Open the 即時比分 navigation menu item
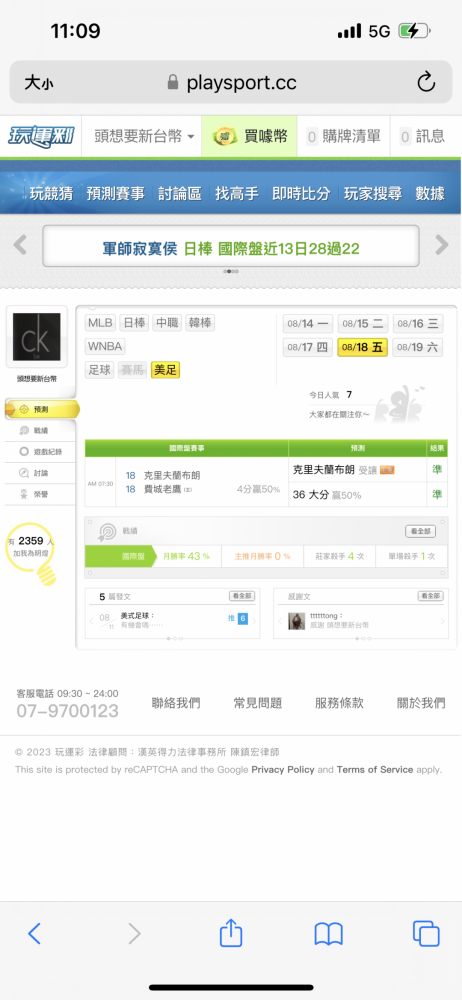Viewport: 462px width, 1000px height. (301, 194)
